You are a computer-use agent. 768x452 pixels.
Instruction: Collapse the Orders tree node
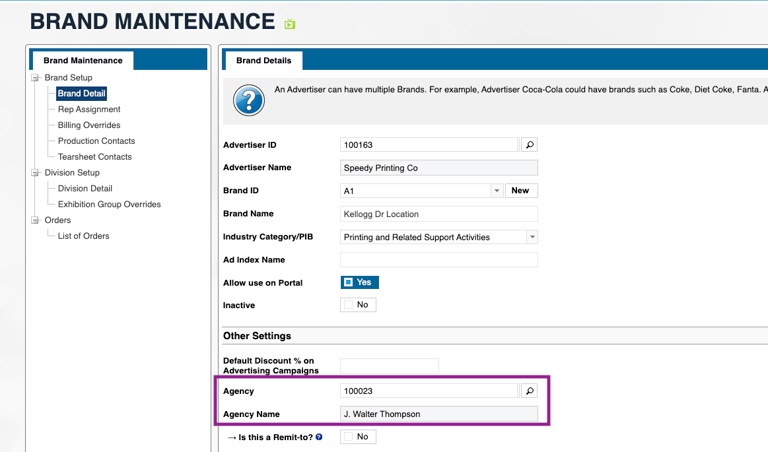pyautogui.click(x=36, y=220)
